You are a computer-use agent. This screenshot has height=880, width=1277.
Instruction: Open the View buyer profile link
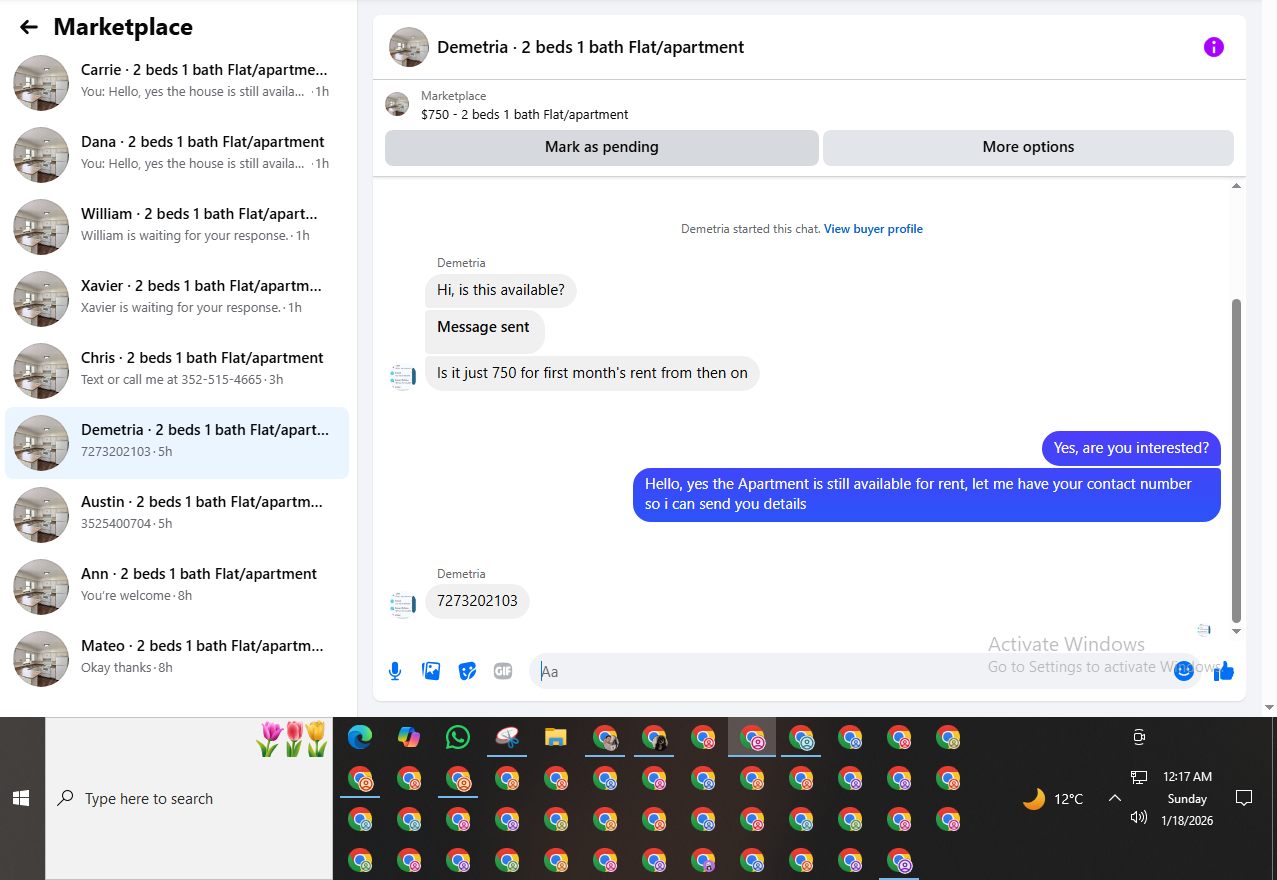(x=873, y=229)
